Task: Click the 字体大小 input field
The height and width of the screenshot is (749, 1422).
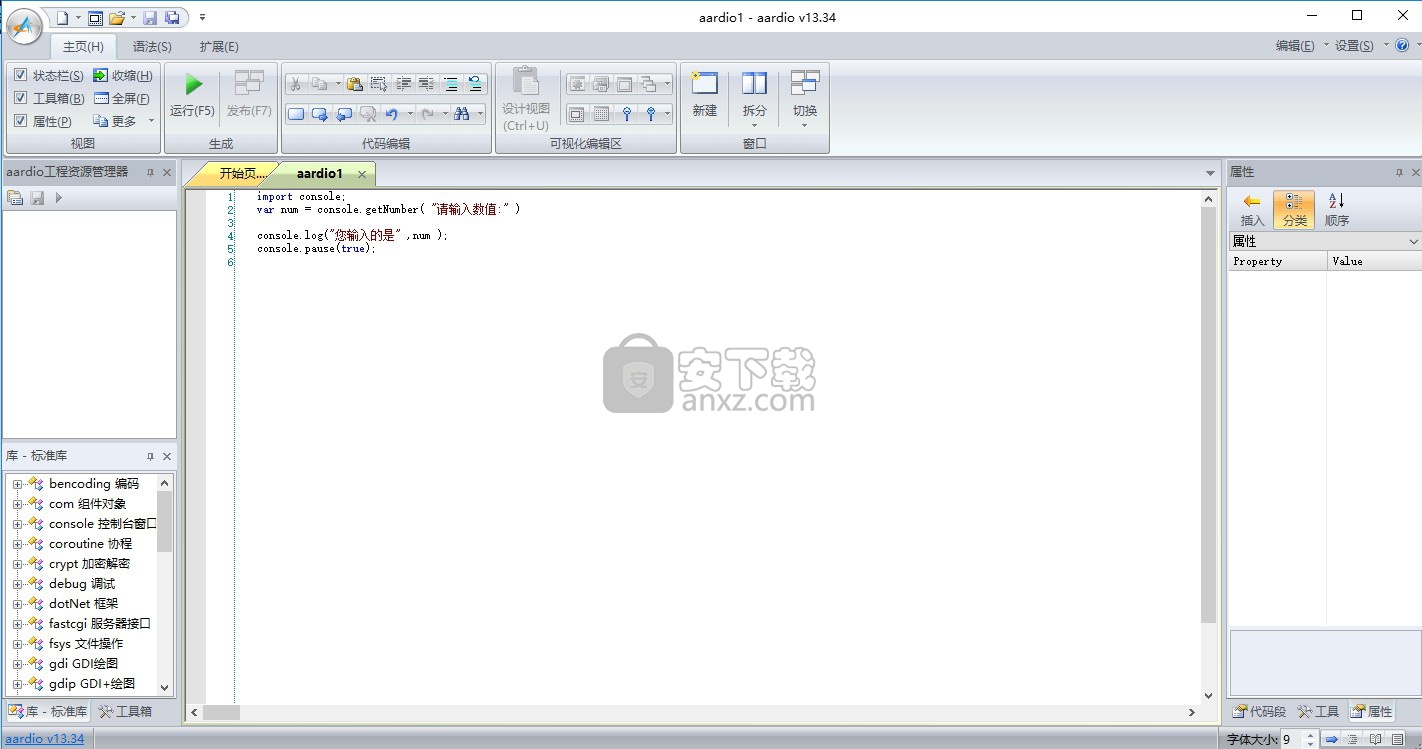Action: click(1291, 740)
